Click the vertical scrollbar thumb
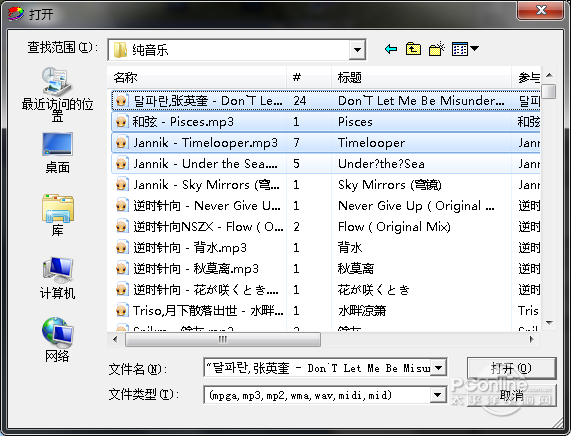 click(x=549, y=91)
